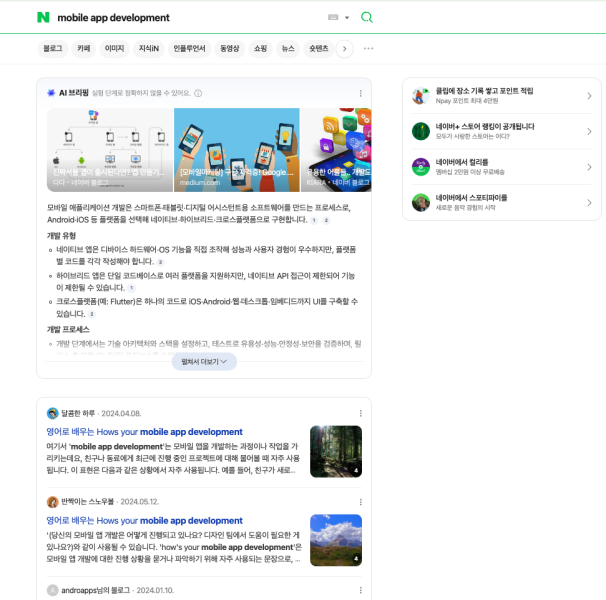Select the 숏텐츠 tab
This screenshot has width=606, height=600.
[318, 49]
